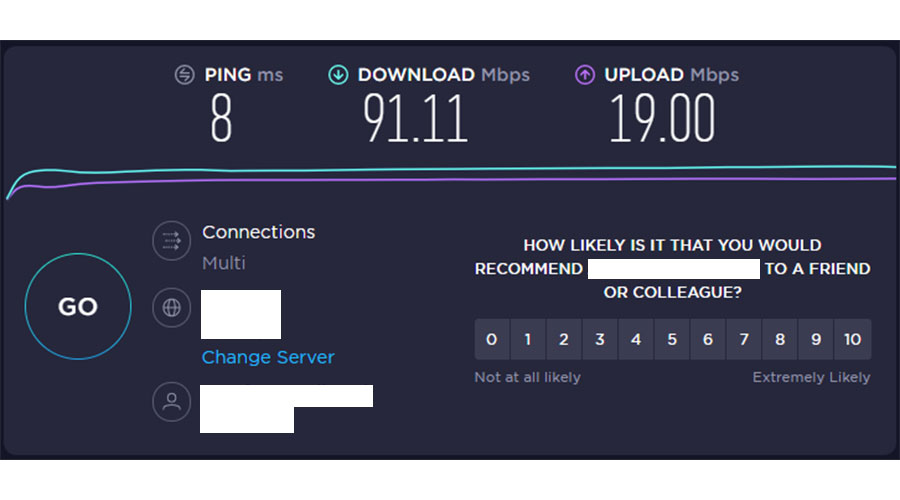The height and width of the screenshot is (500, 900).
Task: Click the Connections label
Action: coord(258,232)
